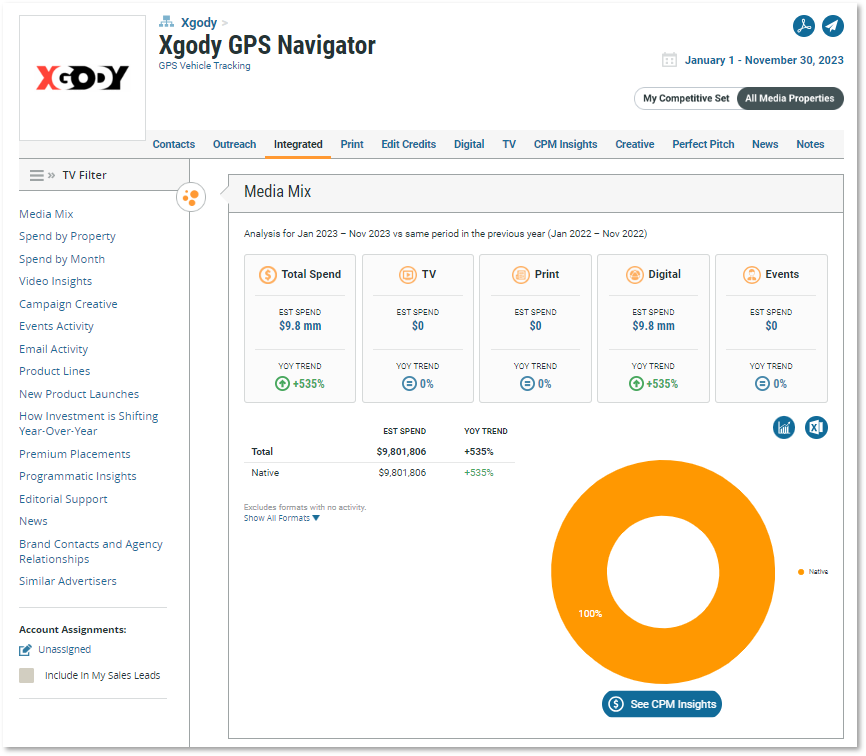Go to Editorial Support section
The width and height of the screenshot is (866, 756).
pyautogui.click(x=64, y=499)
